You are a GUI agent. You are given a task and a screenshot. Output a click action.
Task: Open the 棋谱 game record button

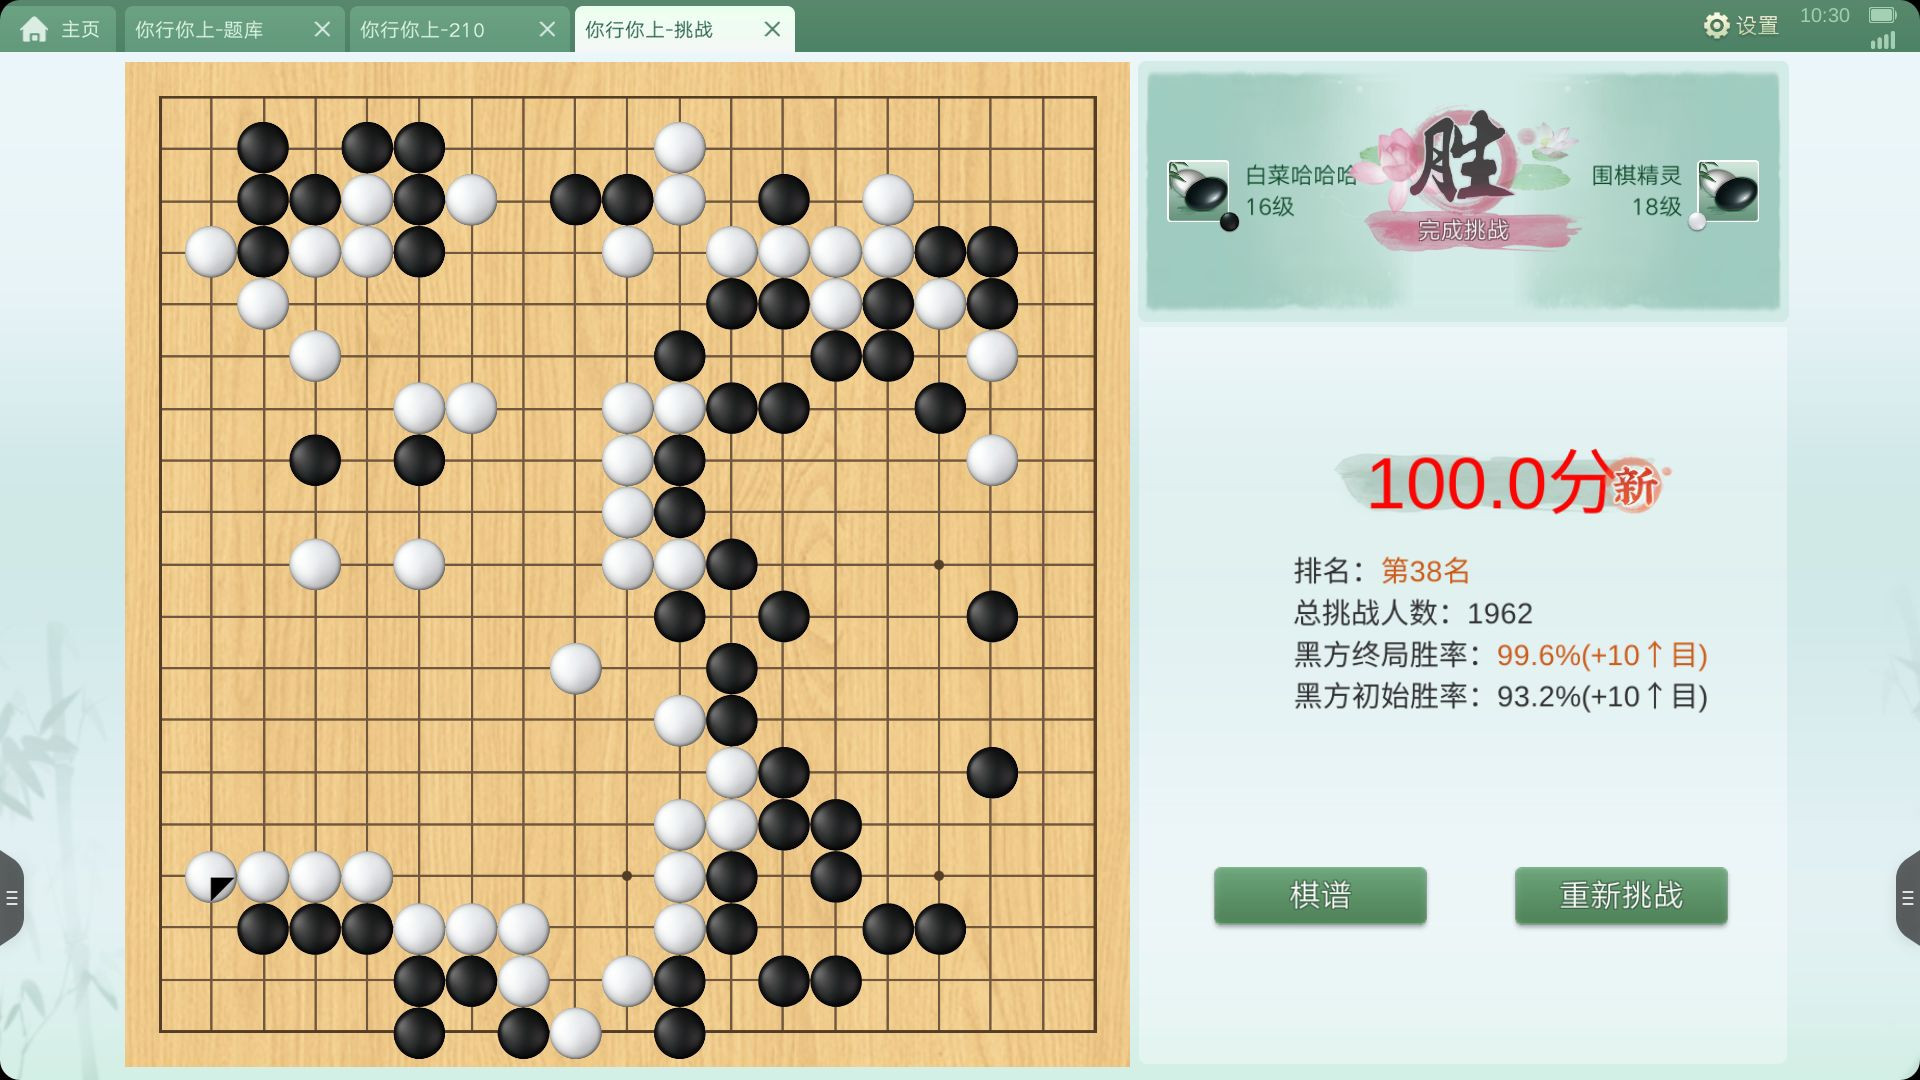click(x=1320, y=895)
